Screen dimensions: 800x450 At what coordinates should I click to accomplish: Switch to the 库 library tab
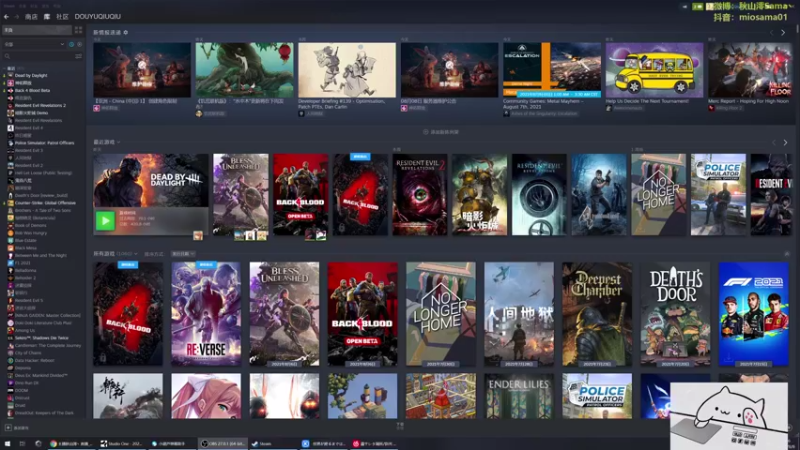(47, 17)
